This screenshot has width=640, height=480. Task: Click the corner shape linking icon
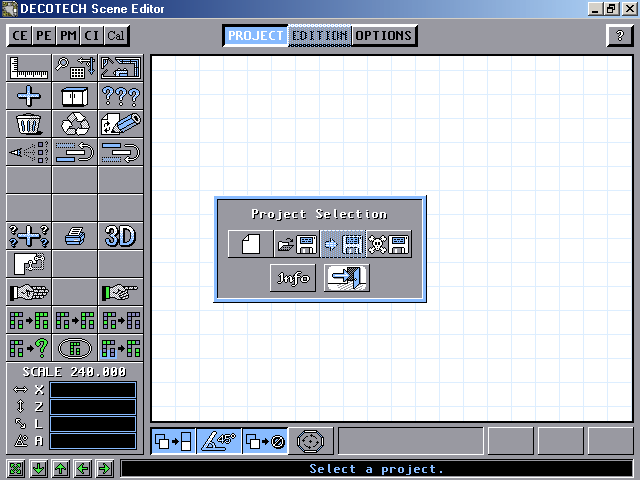29,264
